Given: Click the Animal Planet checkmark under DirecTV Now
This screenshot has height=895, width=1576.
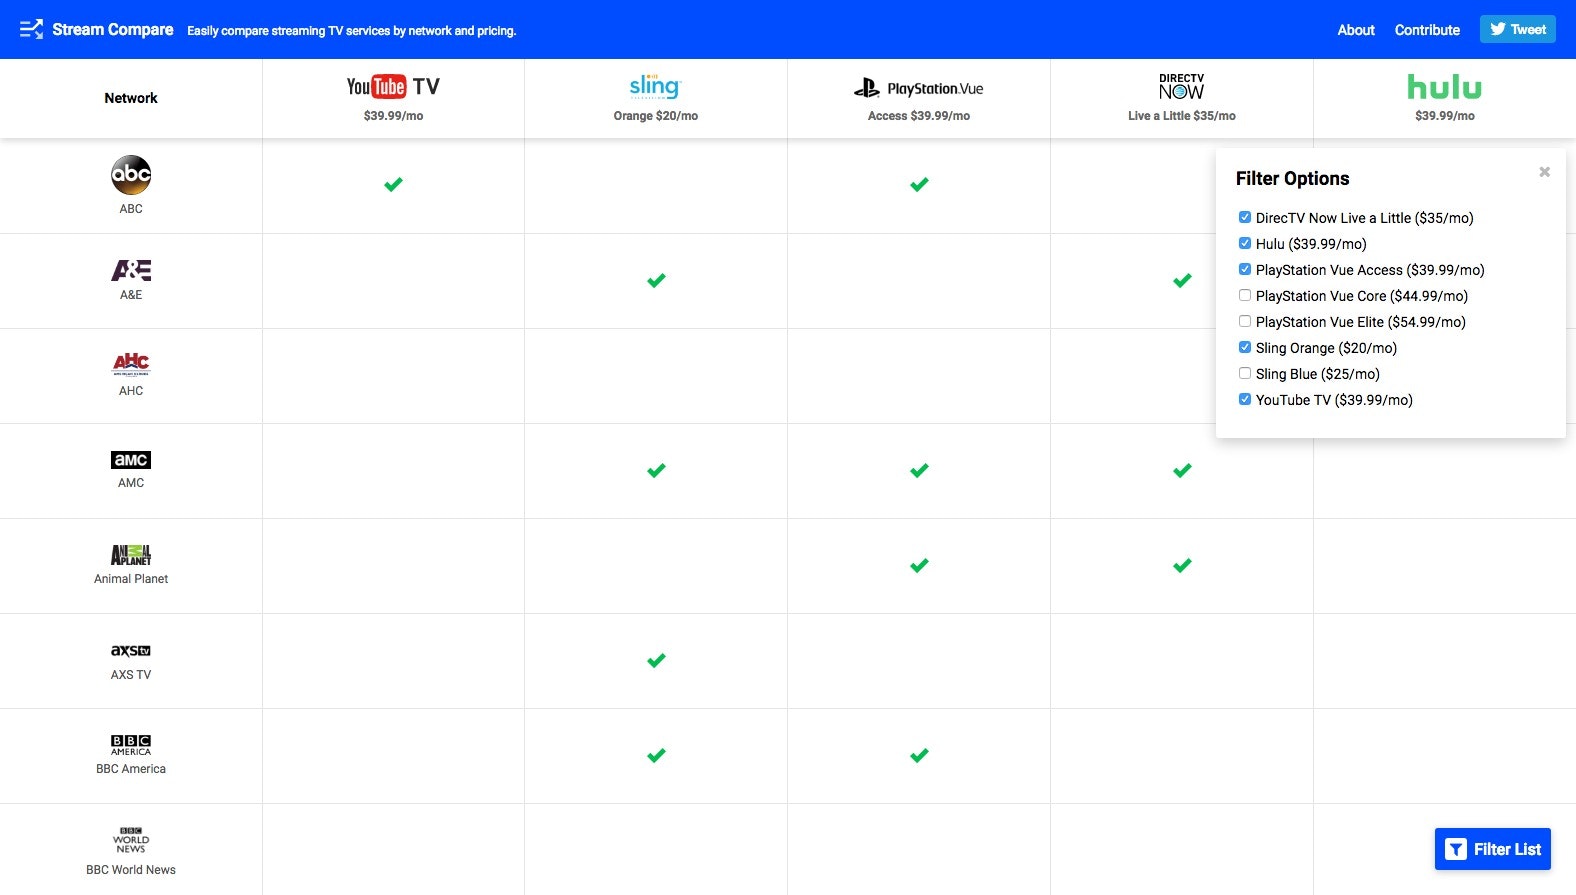Looking at the screenshot, I should [x=1182, y=566].
